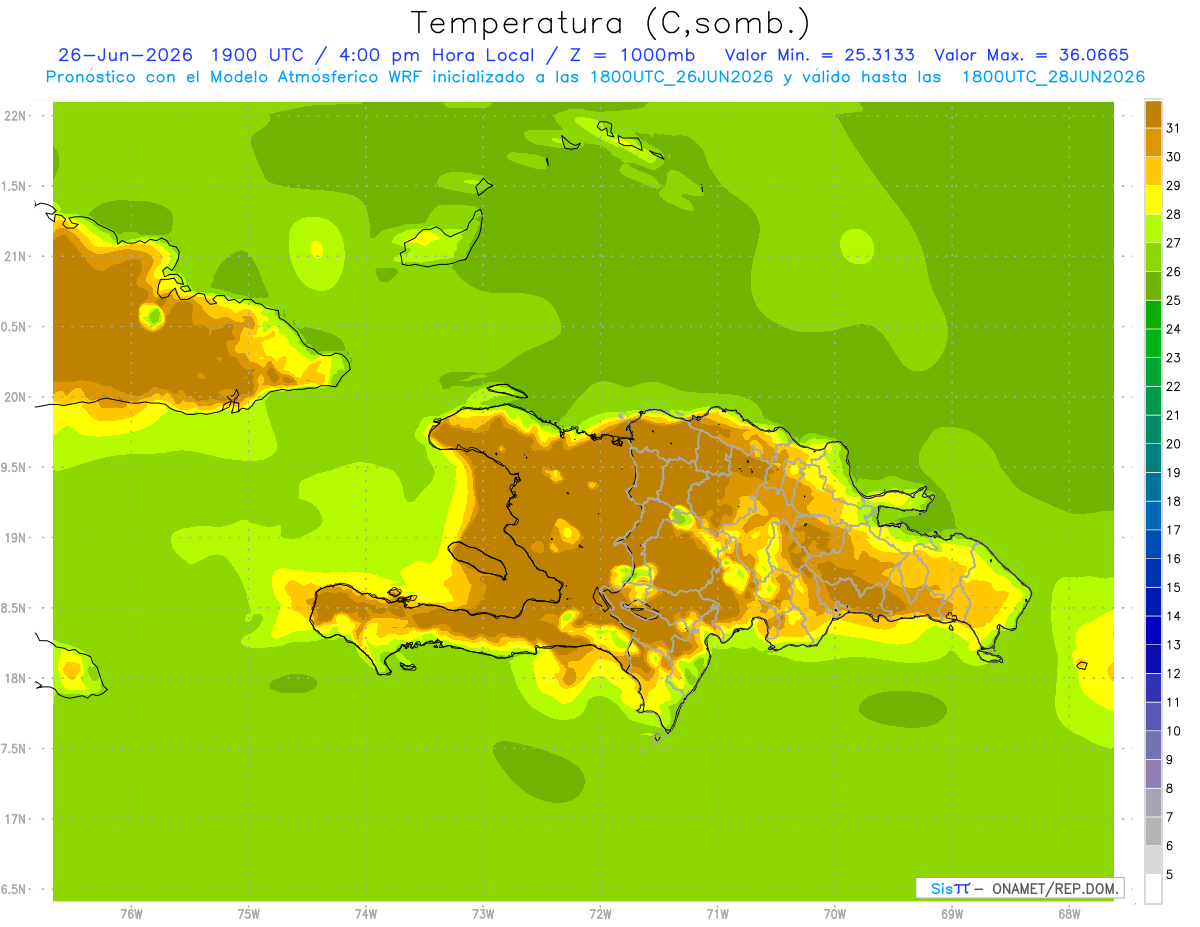Click the "Valor Max. = 36.0665" readout

click(1031, 55)
